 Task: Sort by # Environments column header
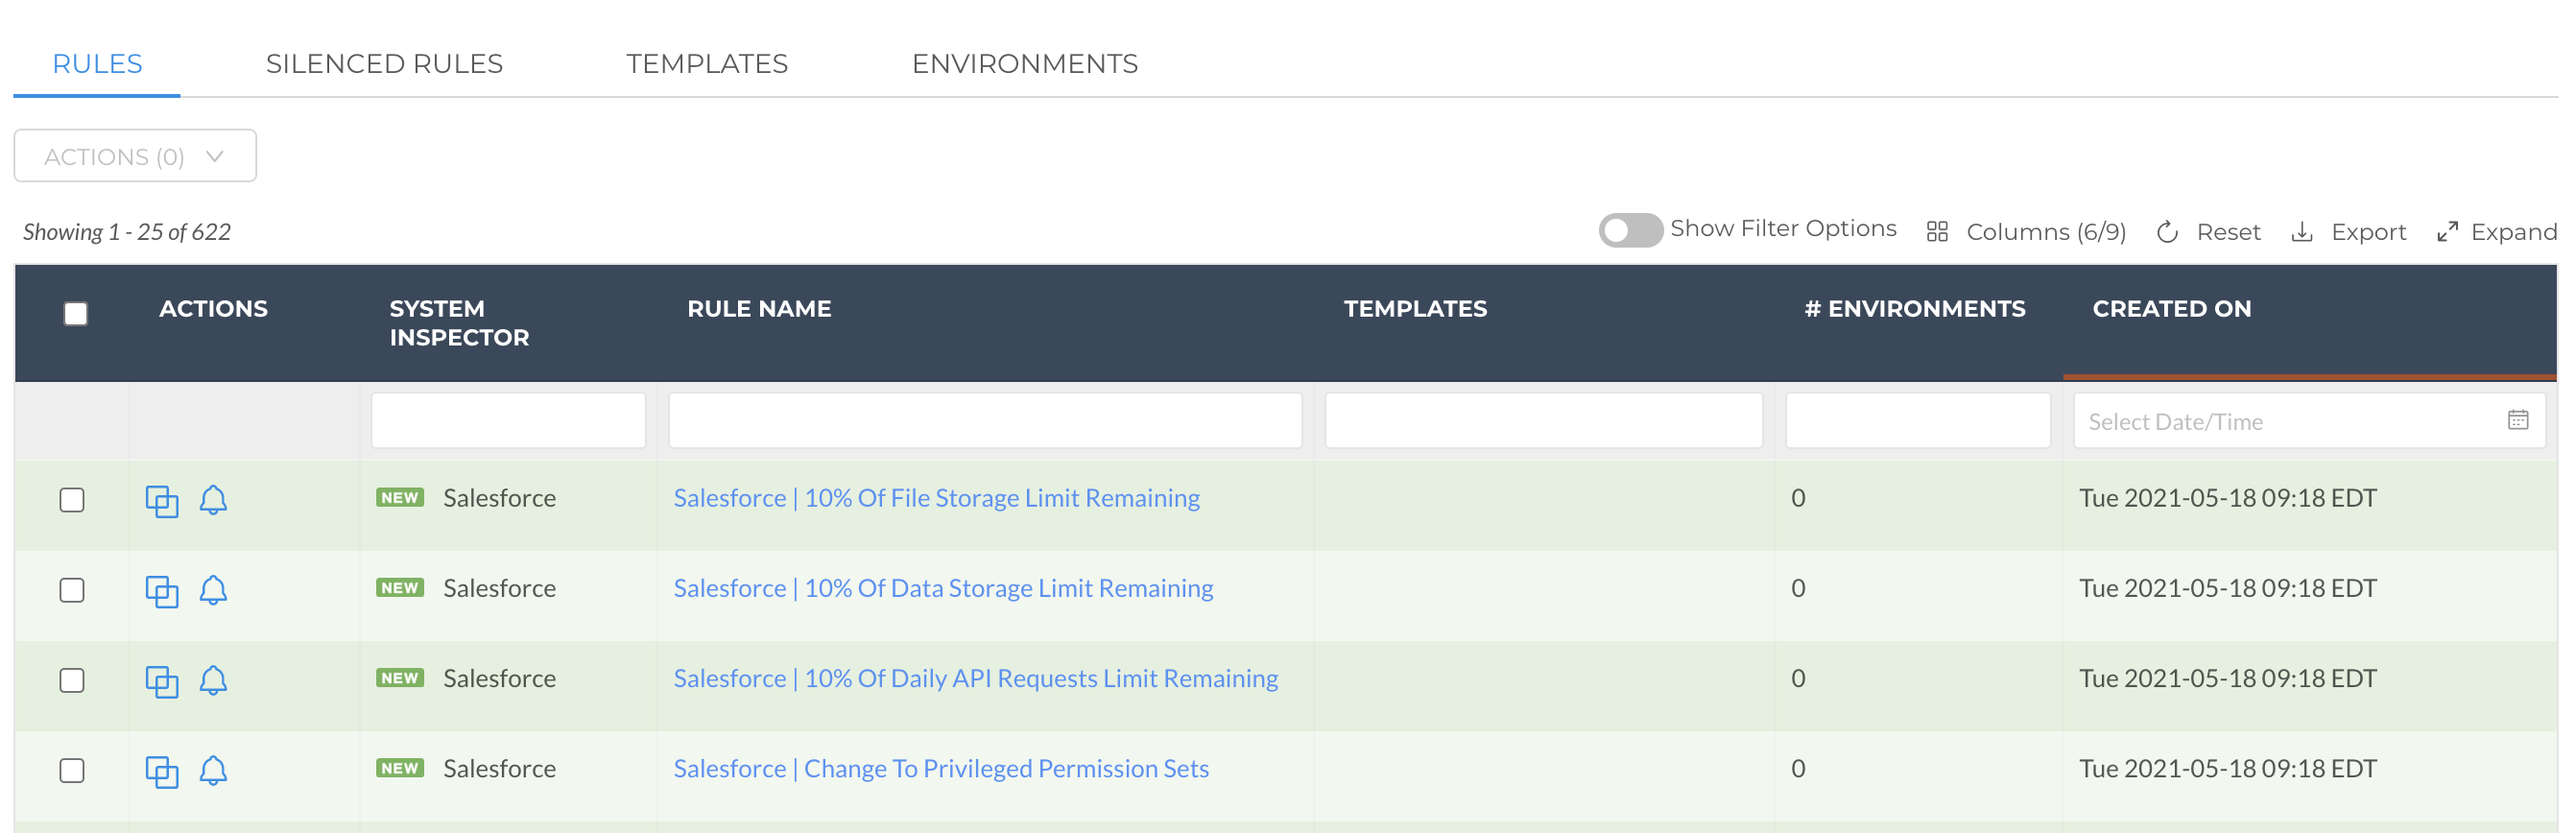pos(1914,309)
